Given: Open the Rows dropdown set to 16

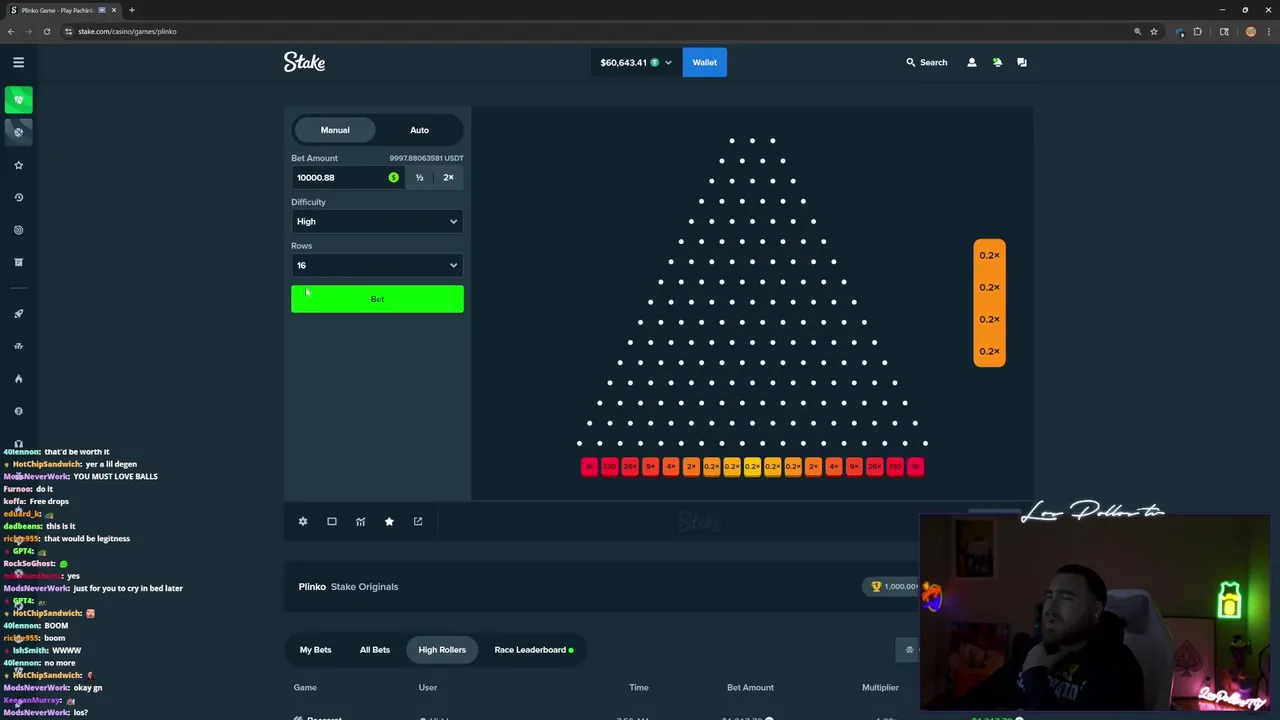Looking at the screenshot, I should [377, 265].
